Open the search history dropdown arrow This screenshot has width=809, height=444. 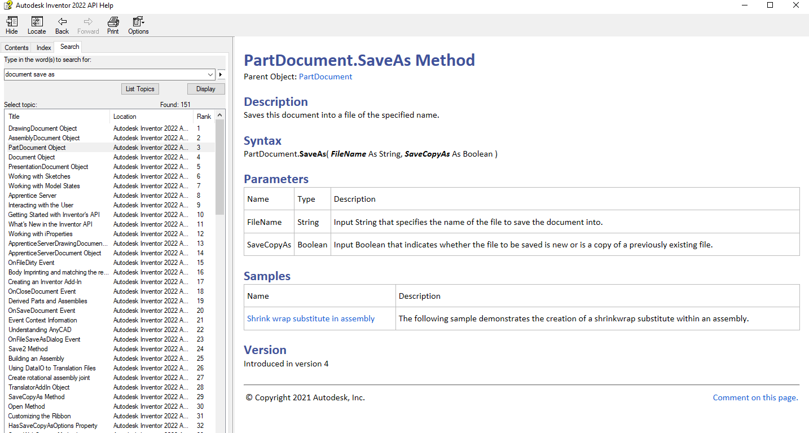pos(210,74)
